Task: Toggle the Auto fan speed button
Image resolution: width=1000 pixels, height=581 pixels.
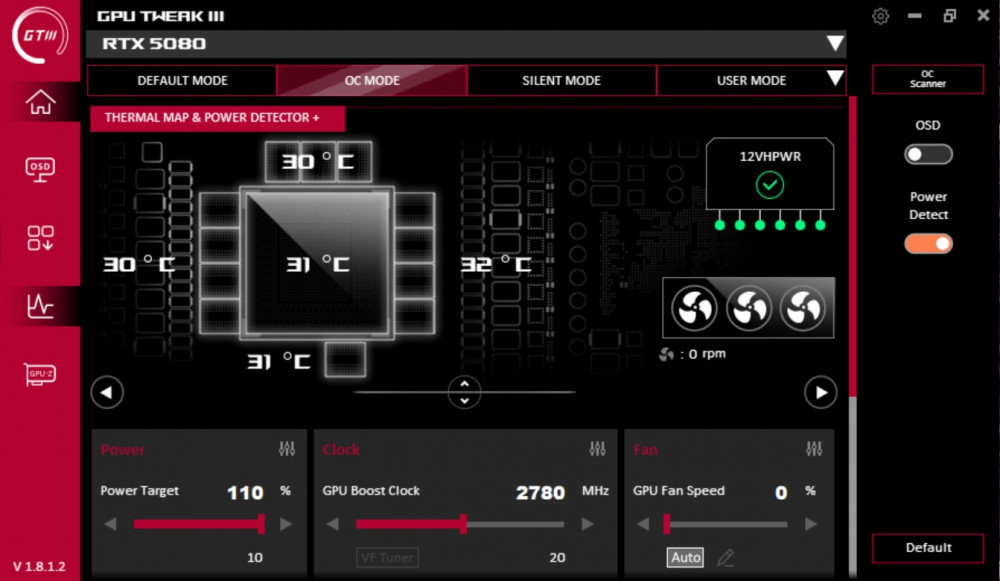Action: click(686, 557)
